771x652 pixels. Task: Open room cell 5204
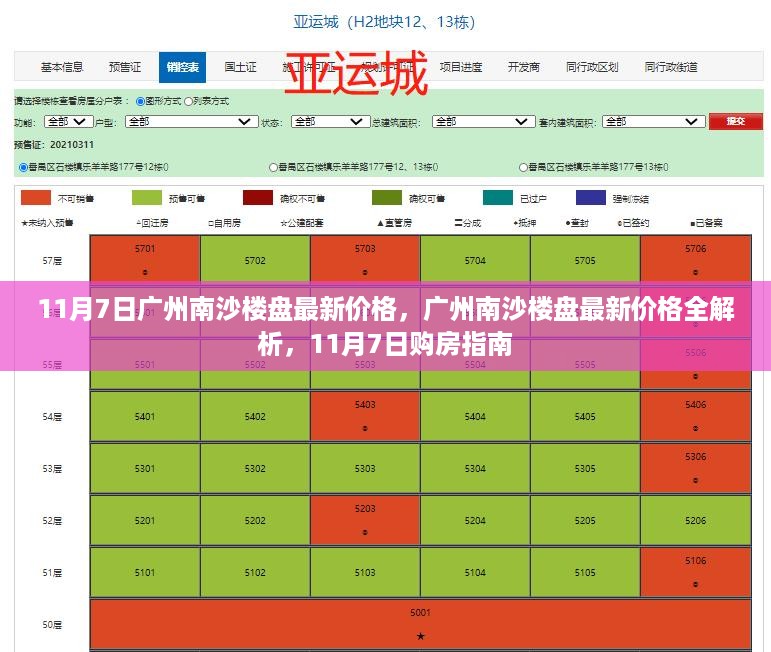pyautogui.click(x=475, y=520)
